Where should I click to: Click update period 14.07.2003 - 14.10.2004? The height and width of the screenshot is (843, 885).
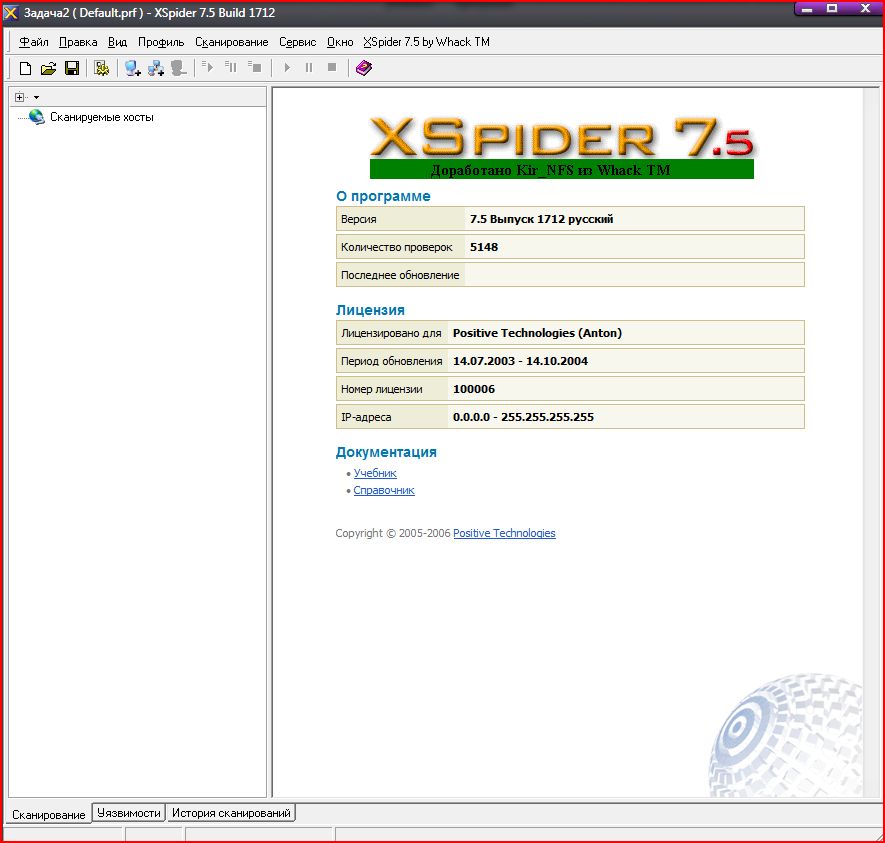tap(520, 361)
